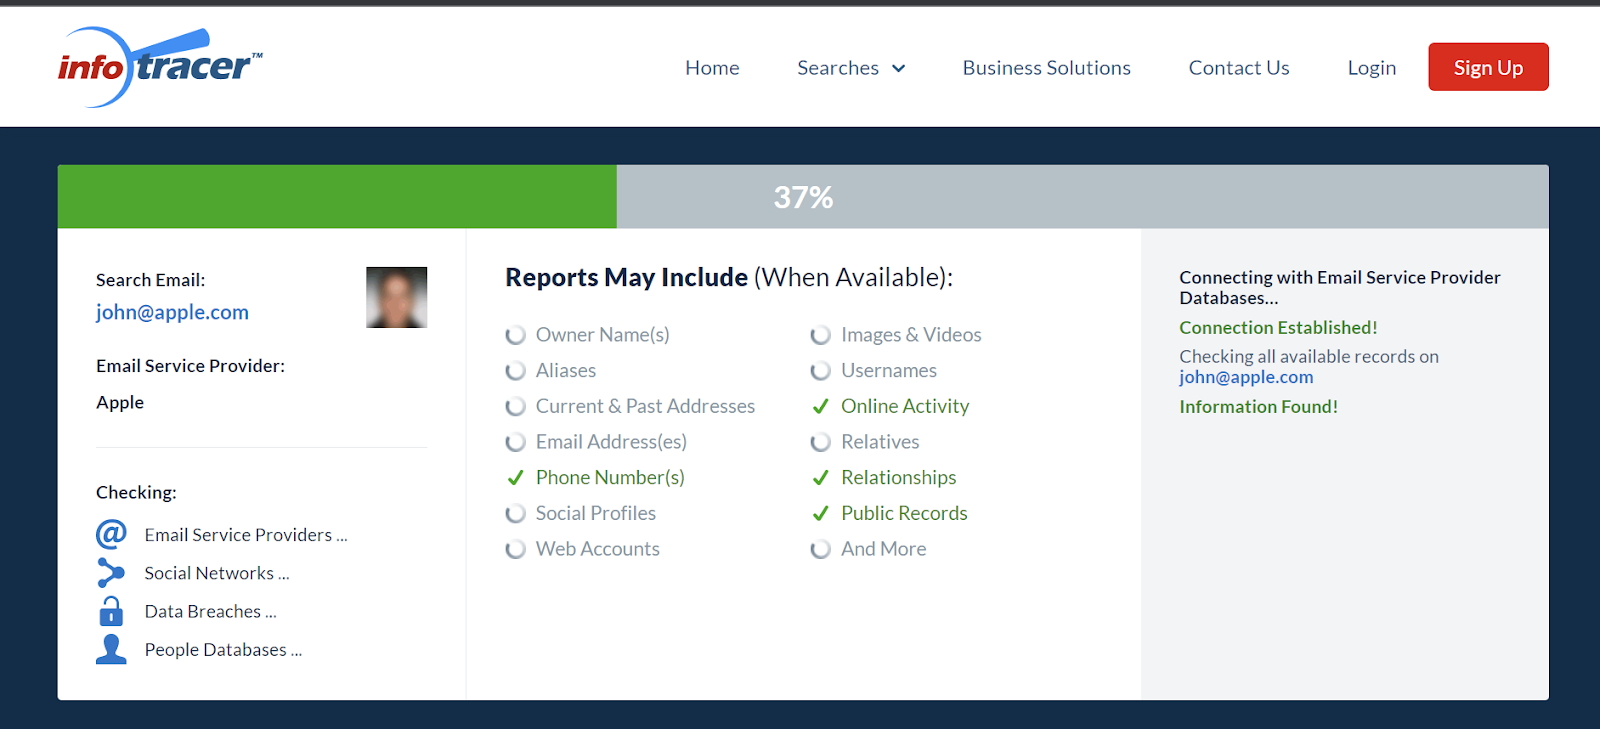This screenshot has width=1600, height=729.
Task: Select the Images & Videos label
Action: 911,335
